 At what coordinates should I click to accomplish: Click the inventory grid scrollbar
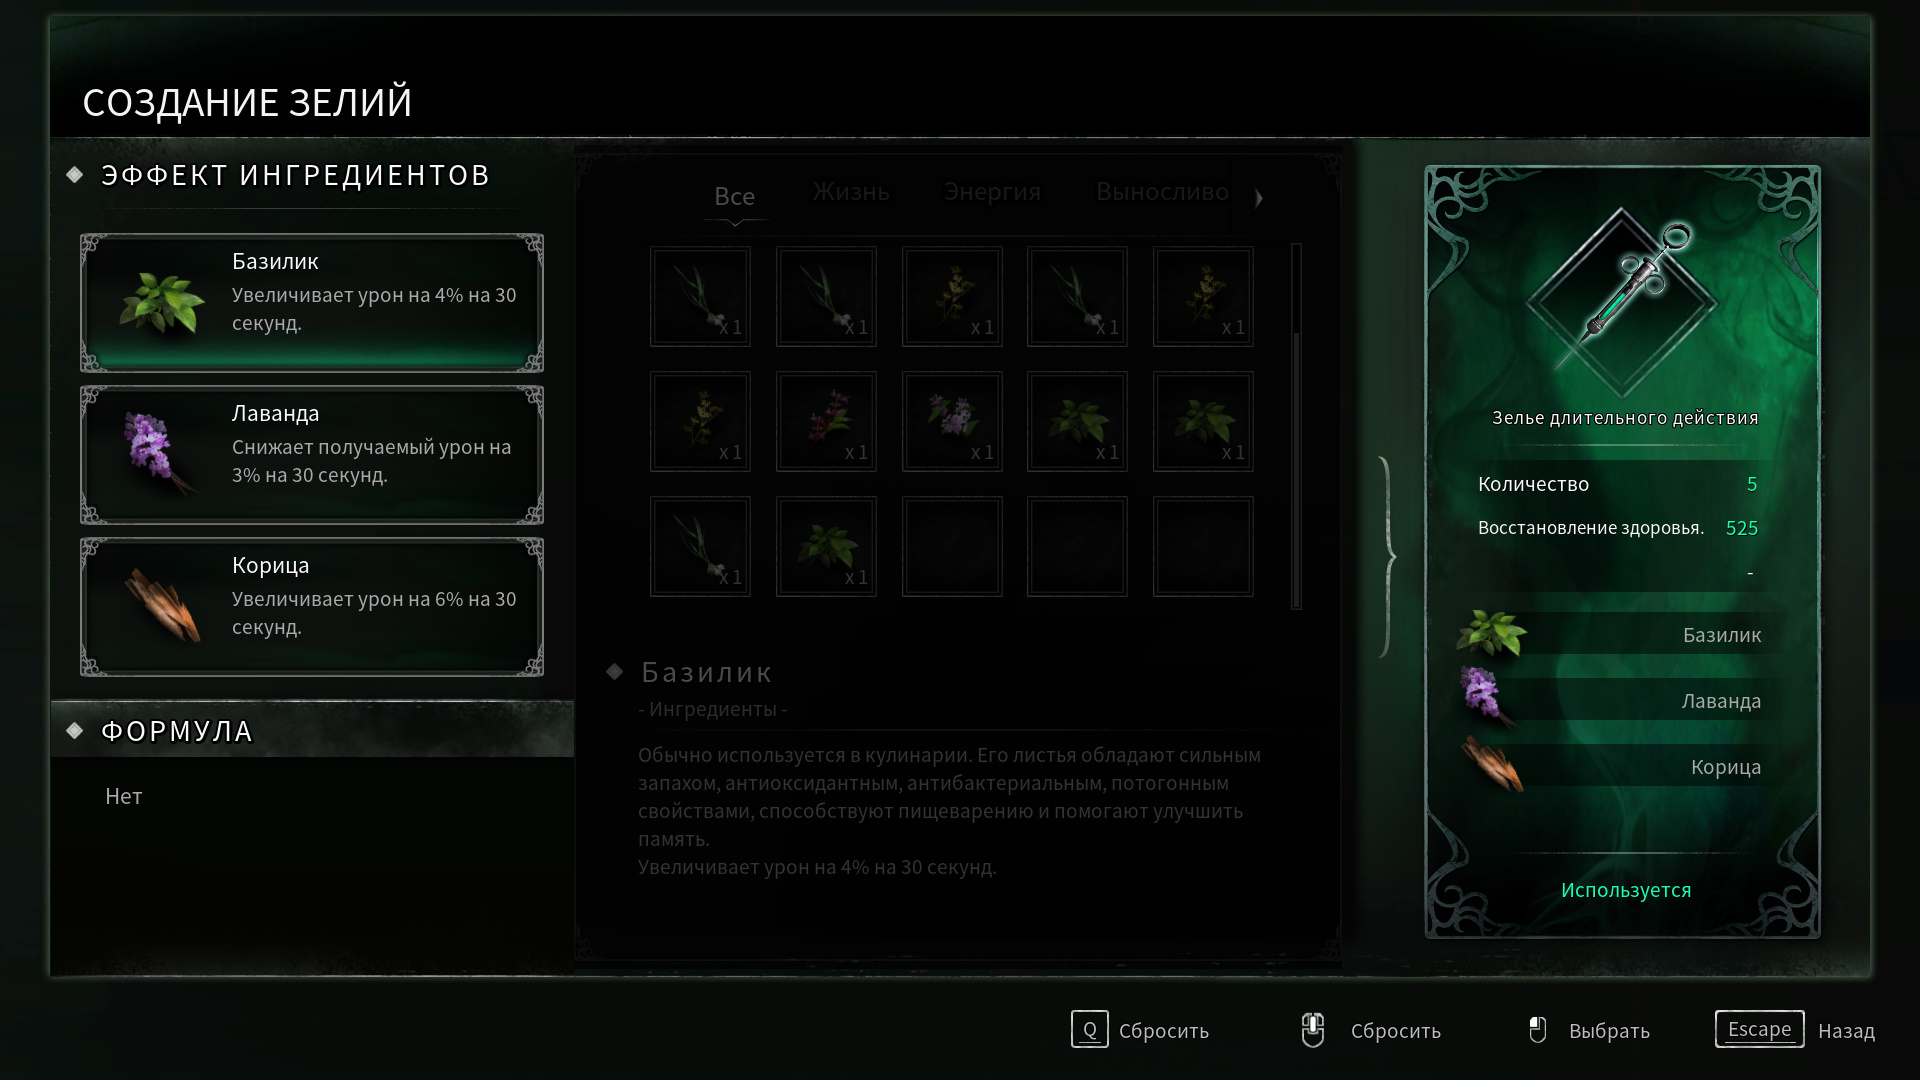click(1297, 425)
